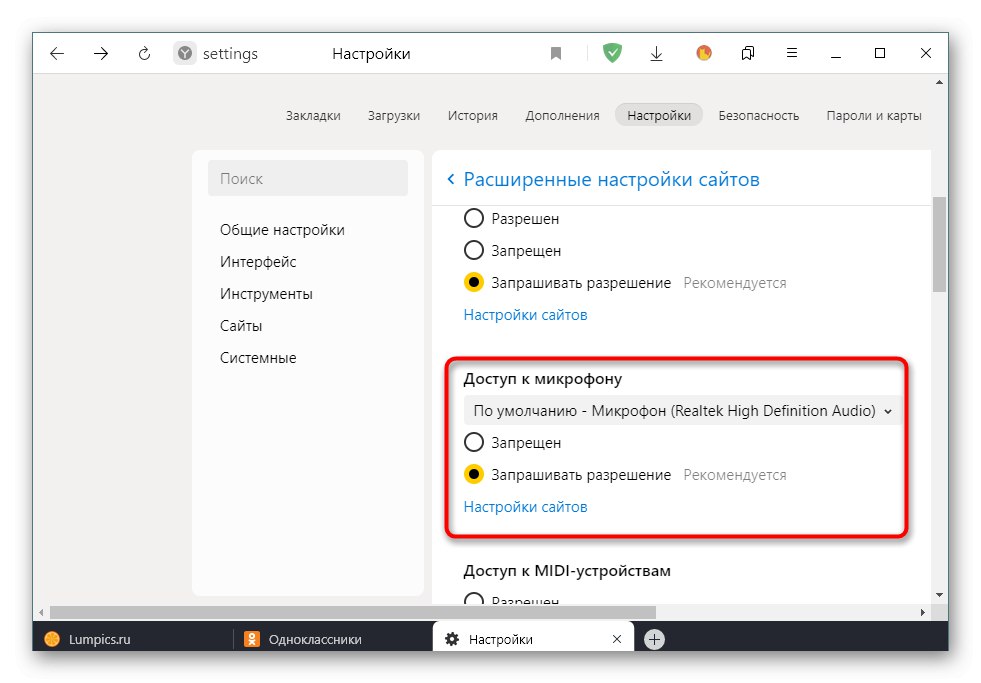Click the back arrow navigation icon

click(x=57, y=53)
